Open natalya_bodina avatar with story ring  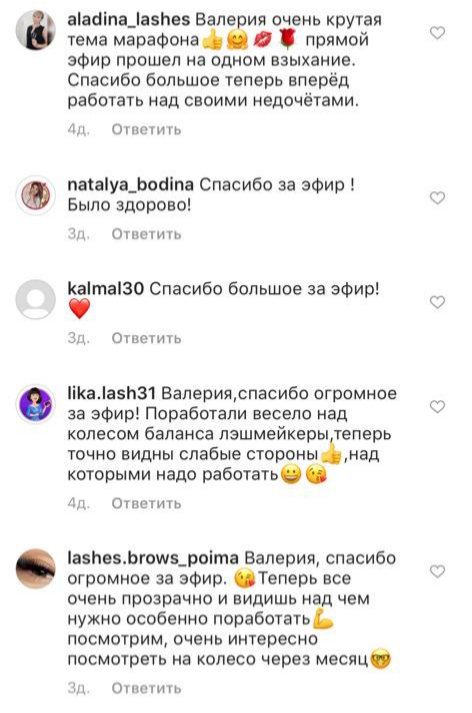click(35, 195)
